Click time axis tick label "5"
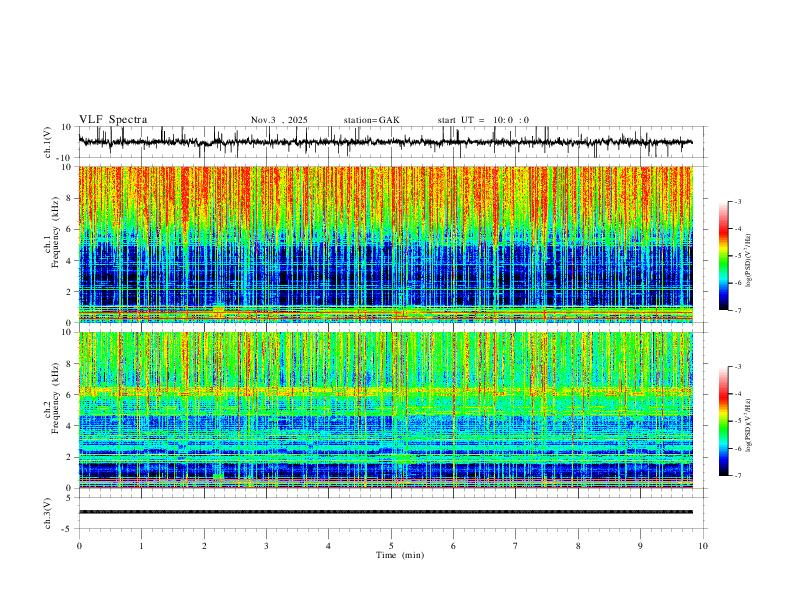The image size is (792, 612). (391, 546)
